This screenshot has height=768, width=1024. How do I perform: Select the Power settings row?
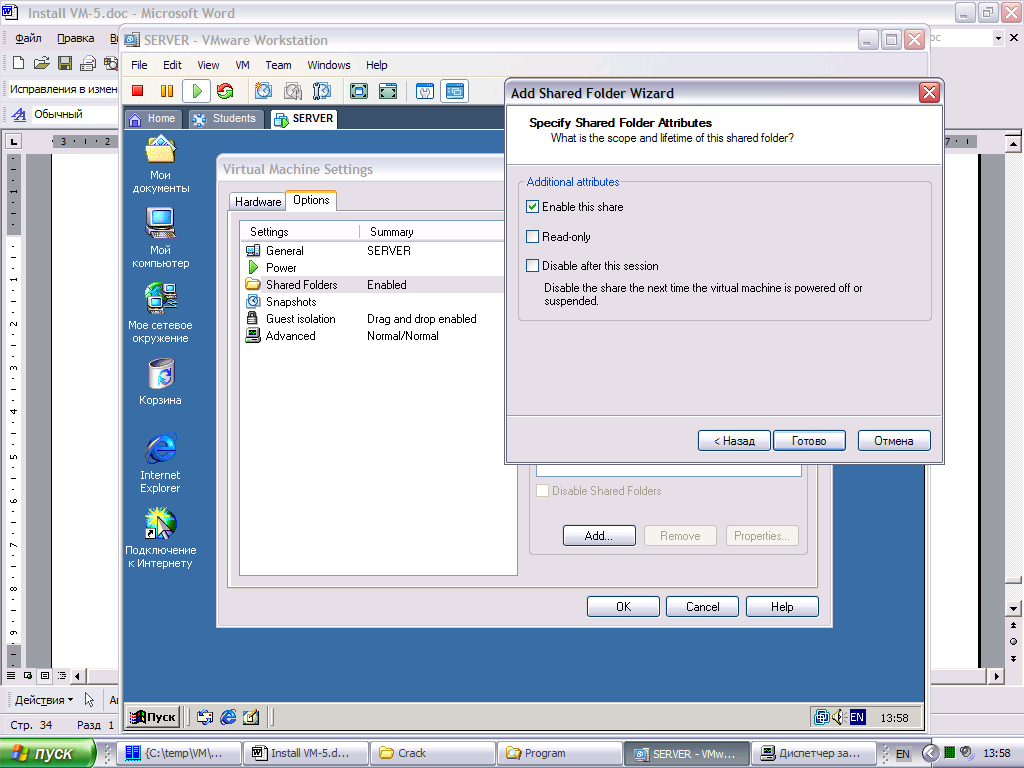372,268
